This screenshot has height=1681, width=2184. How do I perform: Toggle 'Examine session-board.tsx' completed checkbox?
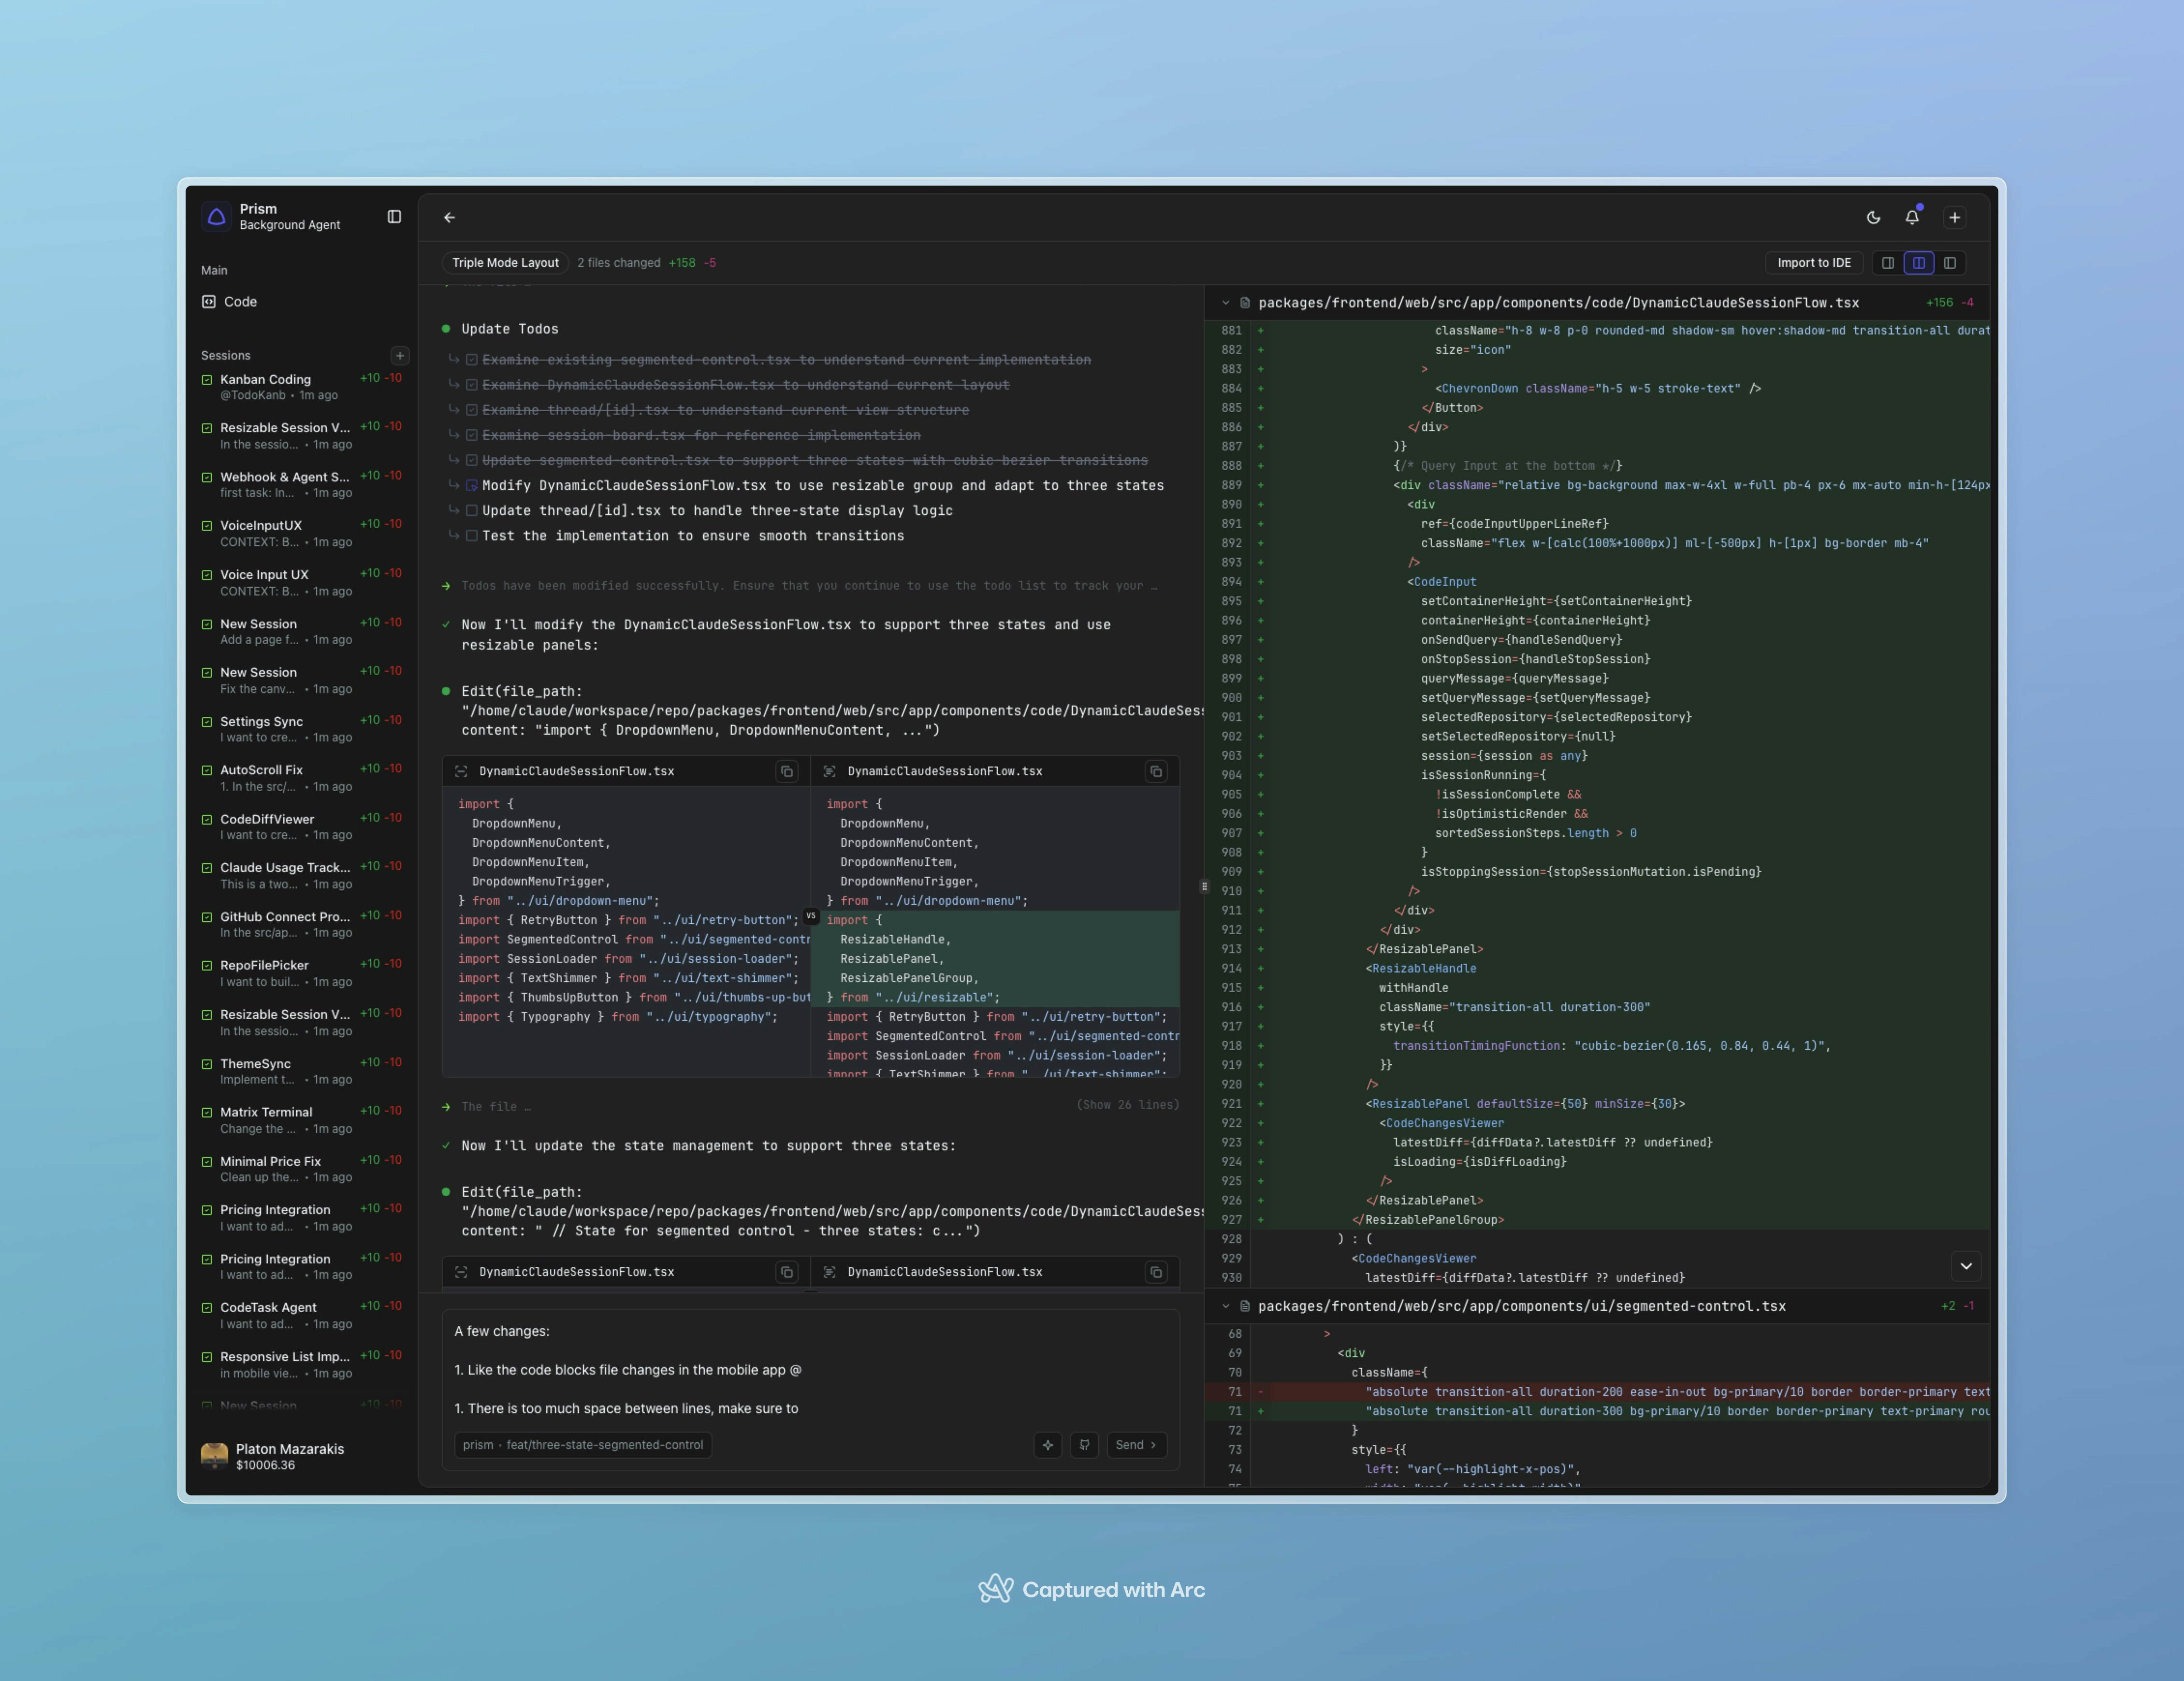[x=471, y=434]
